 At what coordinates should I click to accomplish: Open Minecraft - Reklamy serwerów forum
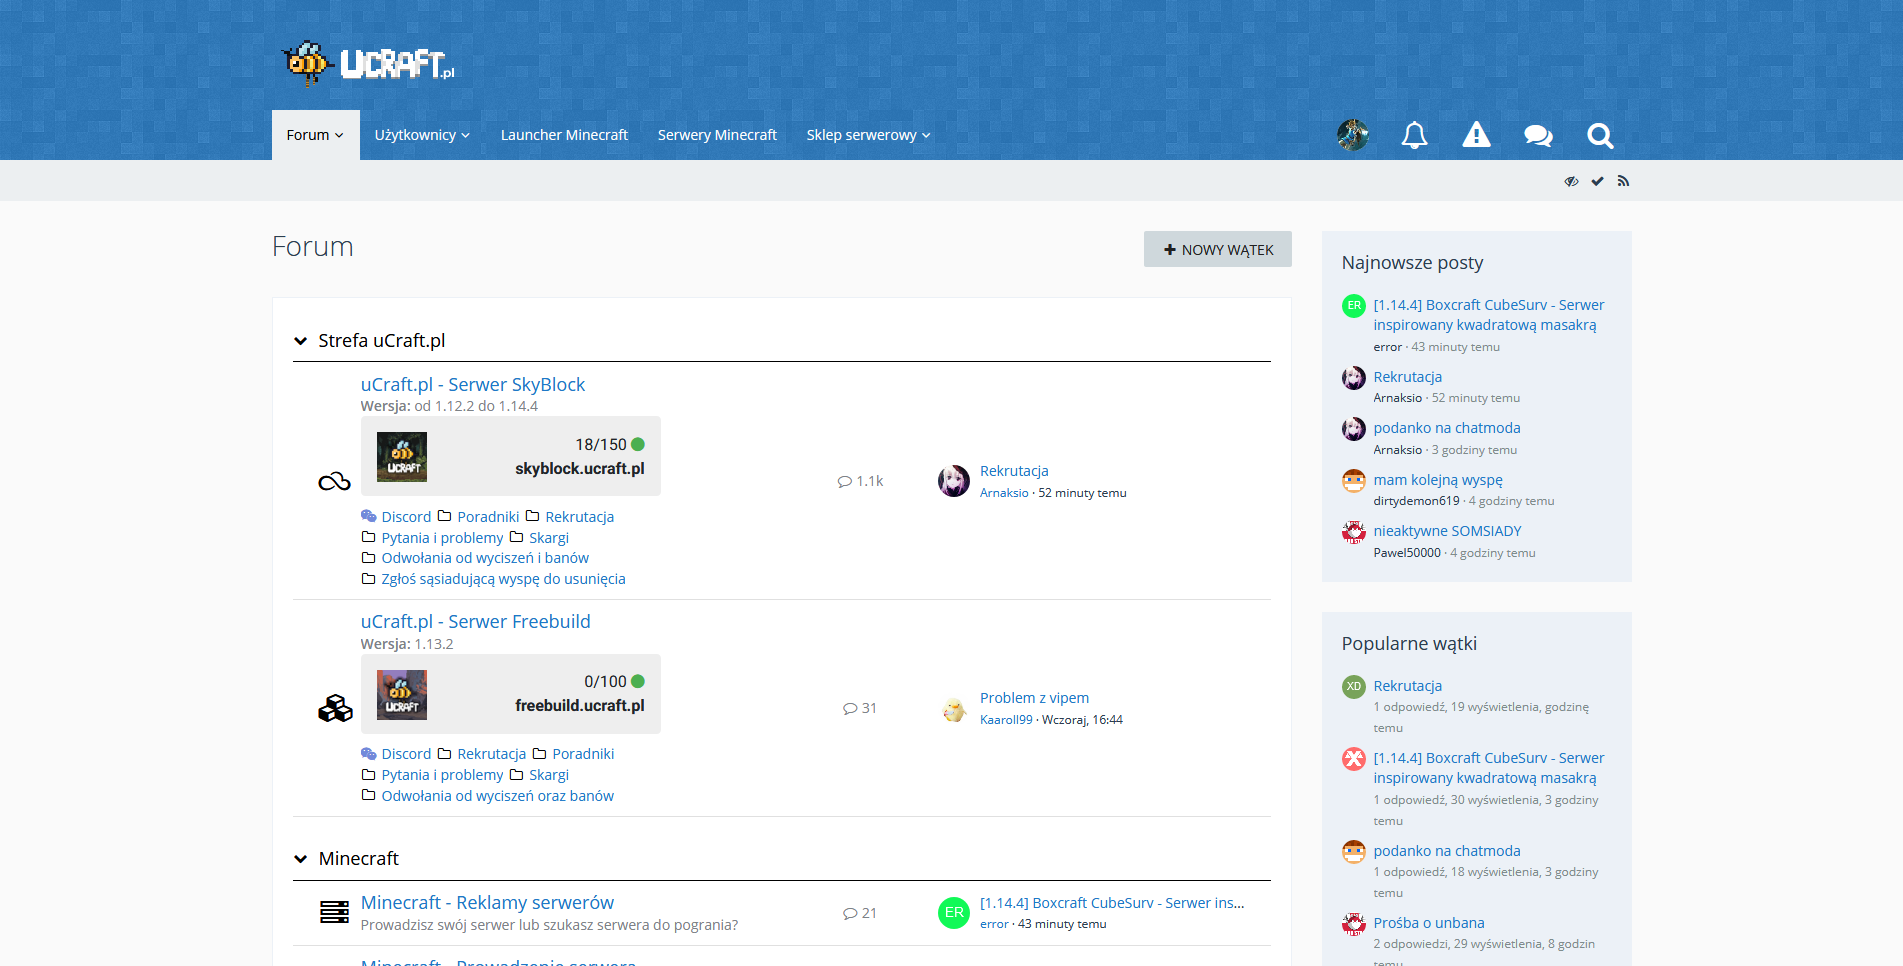click(487, 903)
